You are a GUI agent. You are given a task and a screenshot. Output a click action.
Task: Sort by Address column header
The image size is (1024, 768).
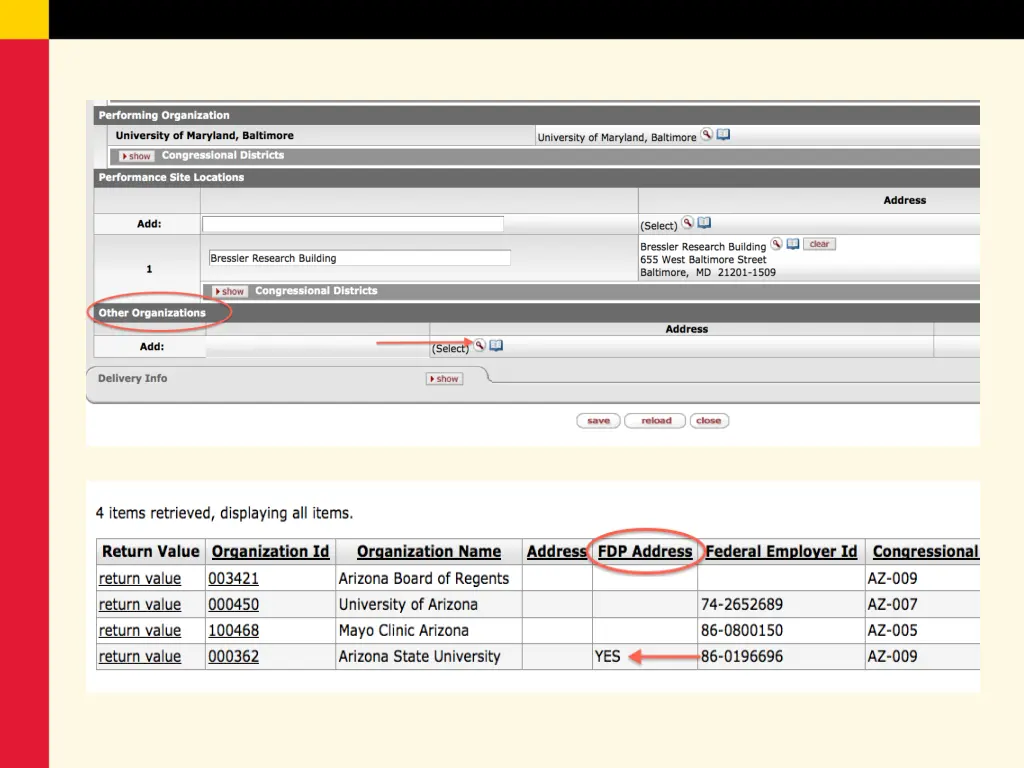556,552
